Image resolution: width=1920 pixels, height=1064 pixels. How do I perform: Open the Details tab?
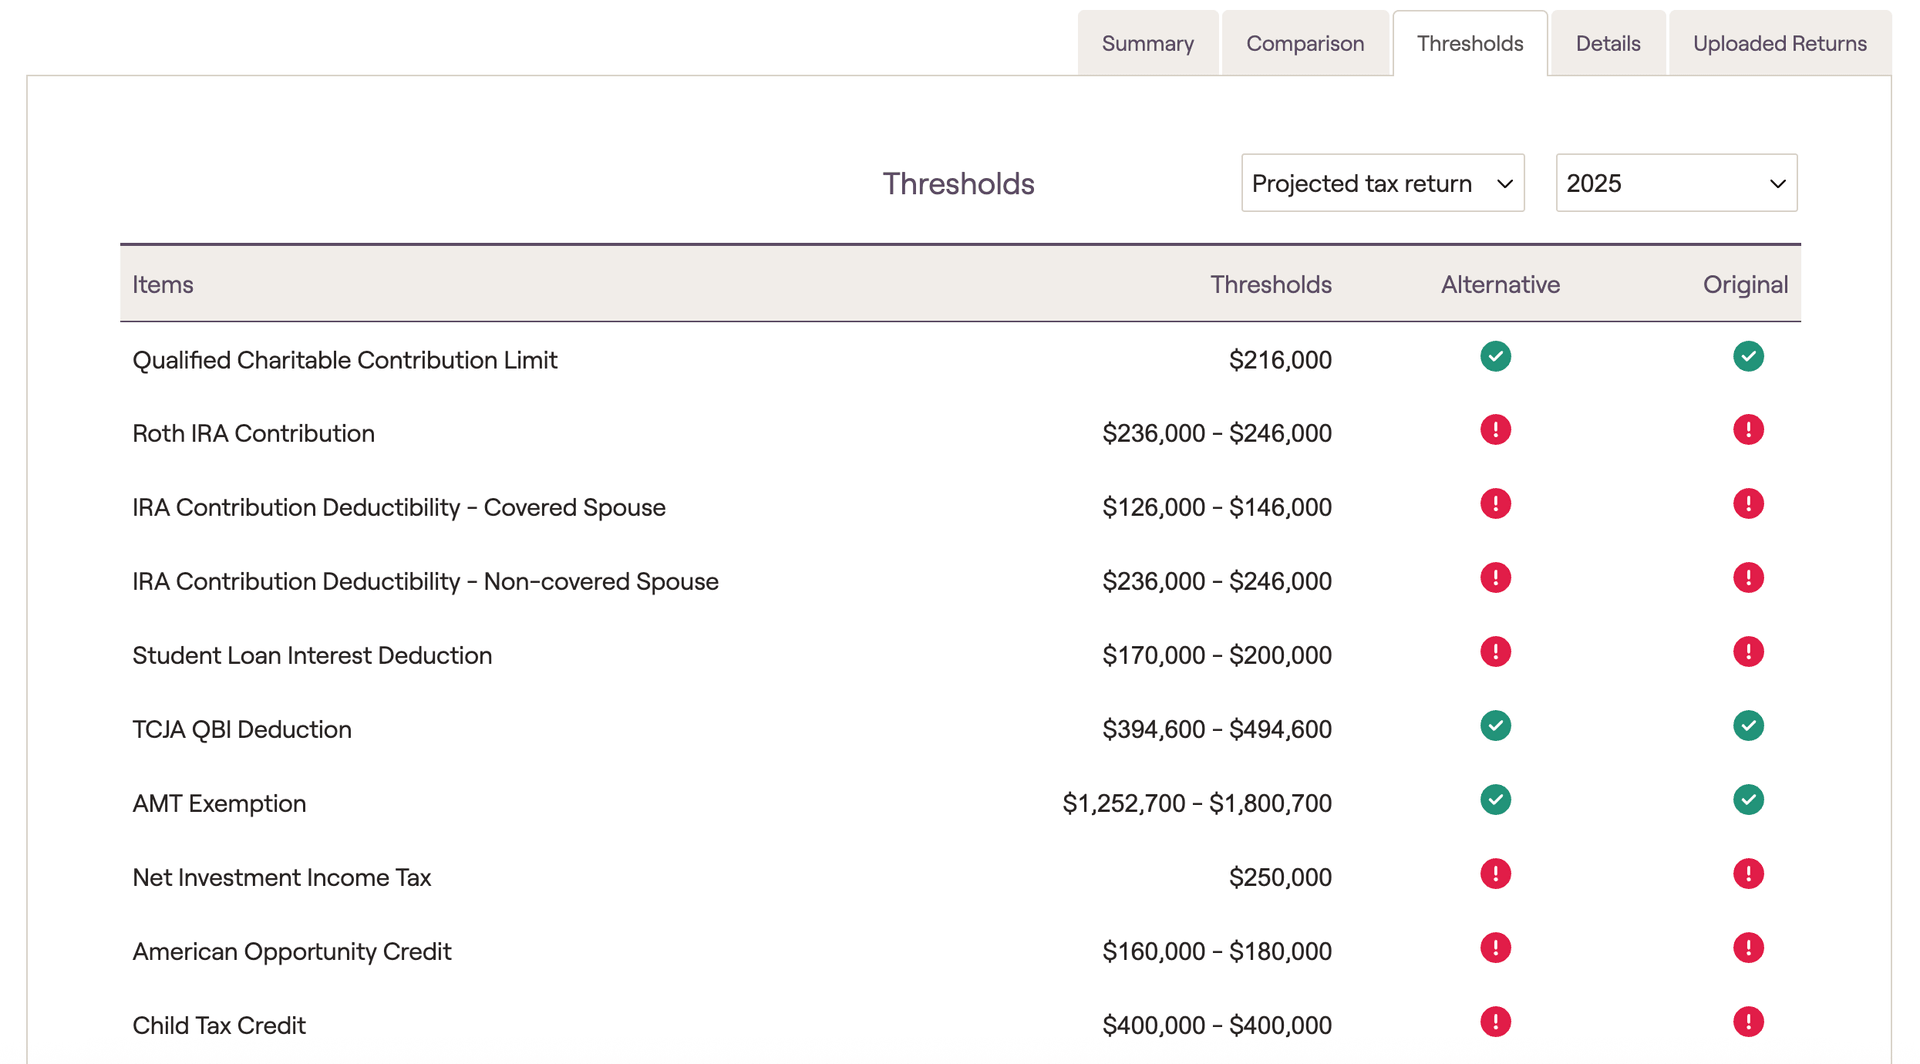(1607, 44)
